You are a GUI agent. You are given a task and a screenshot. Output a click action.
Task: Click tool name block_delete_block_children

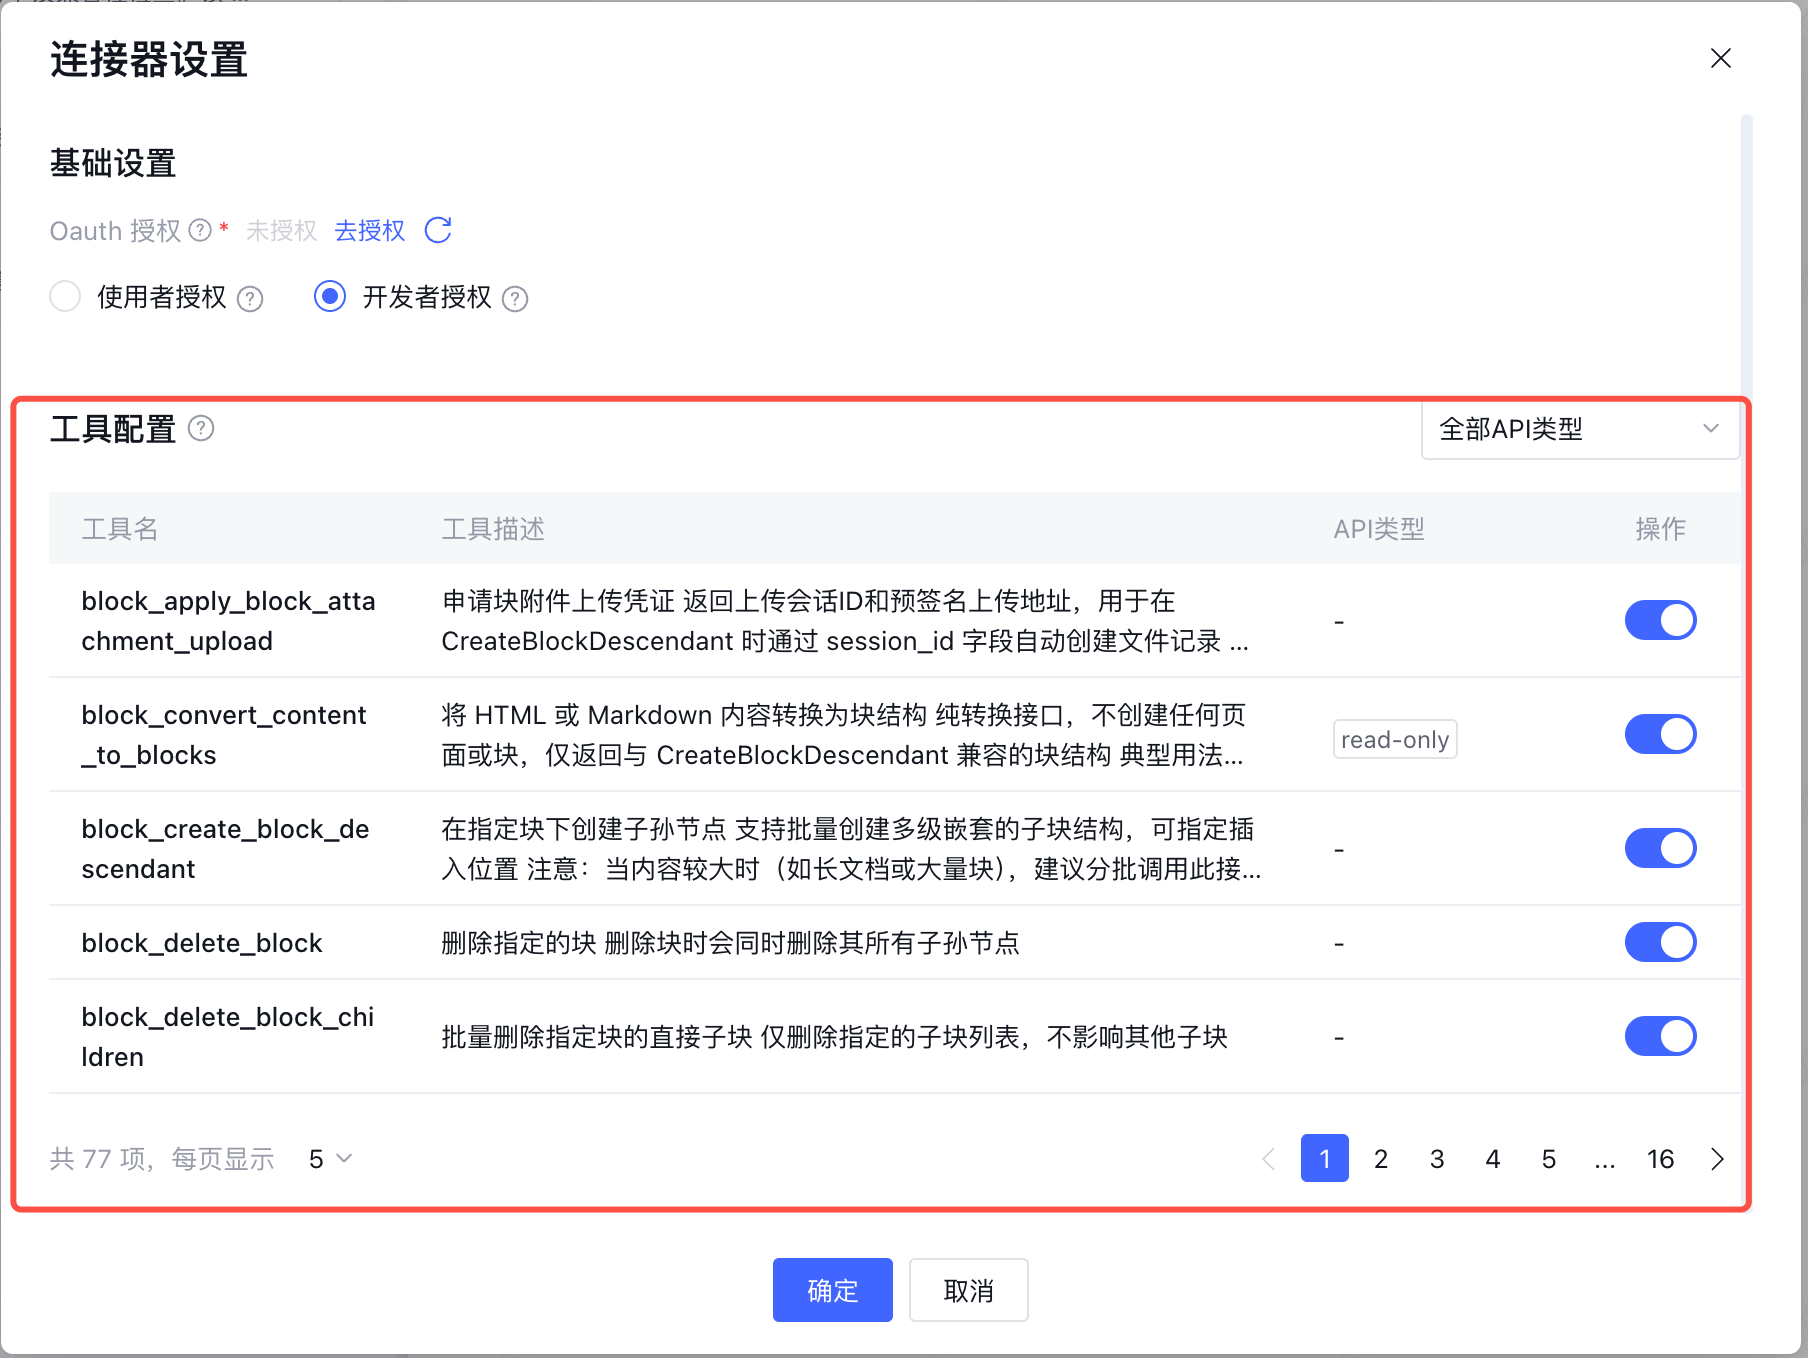coord(227,1036)
